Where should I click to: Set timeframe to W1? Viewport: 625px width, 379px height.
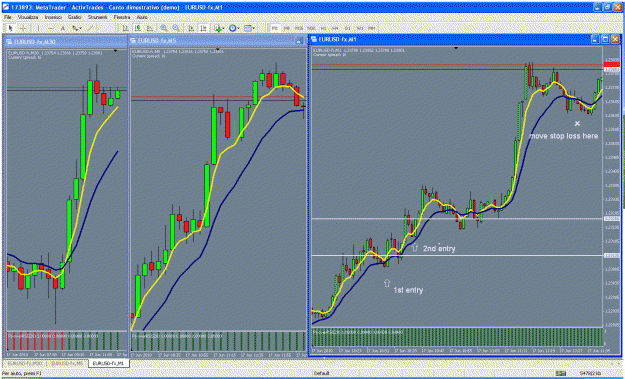coord(360,28)
